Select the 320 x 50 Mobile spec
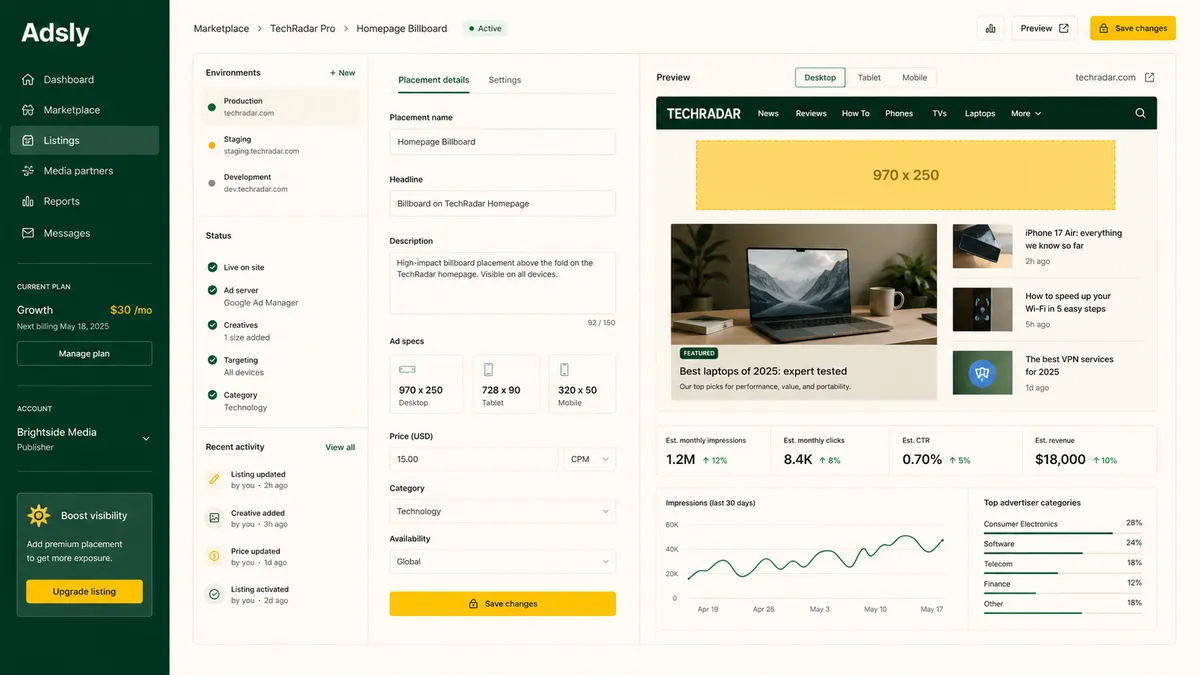 pos(582,384)
